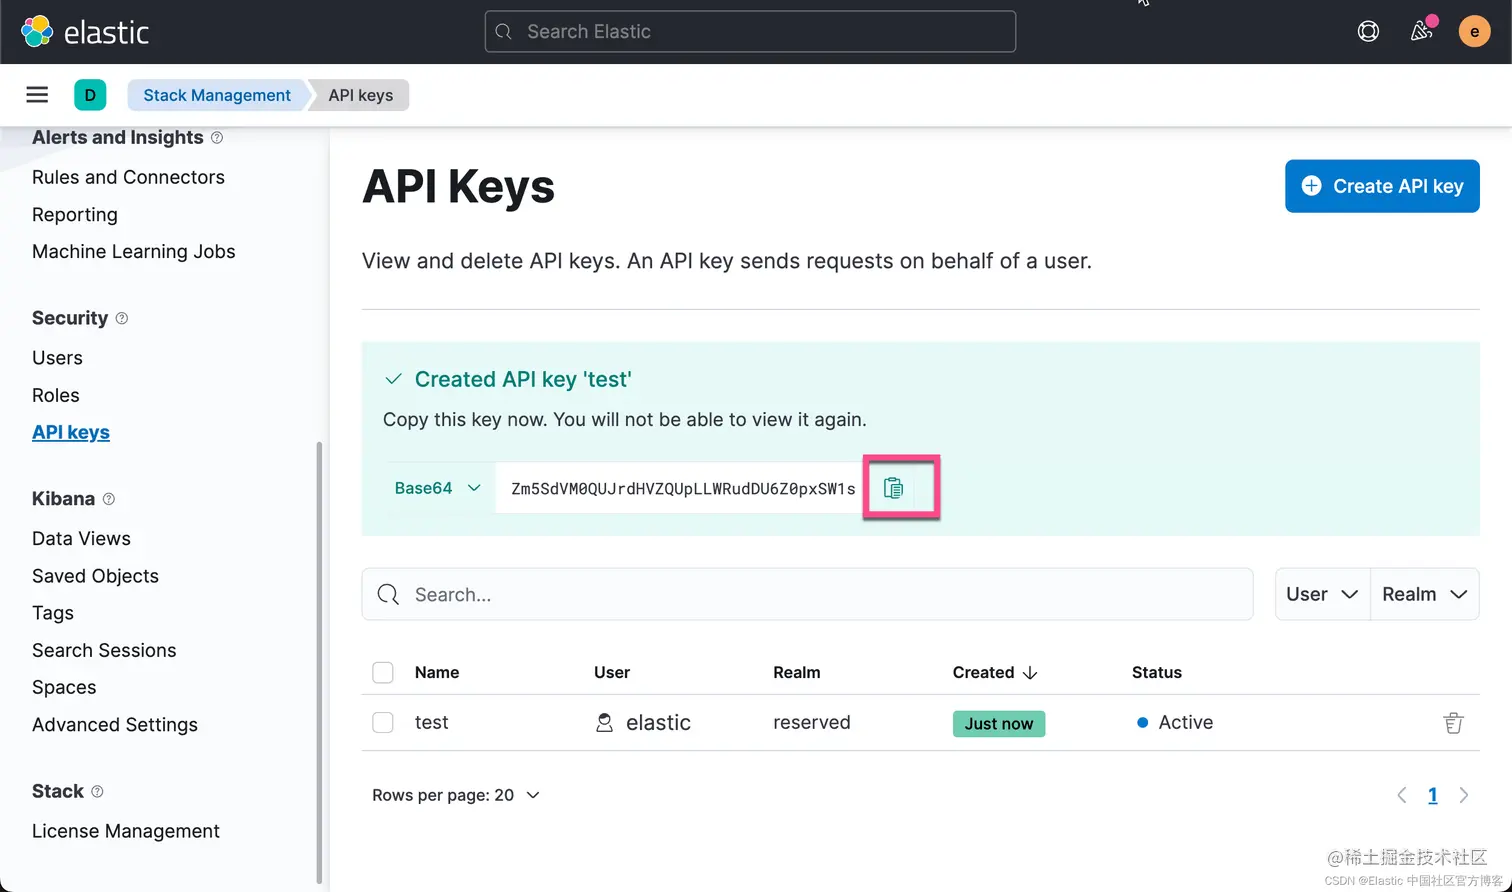Click the Alerts and Insights help icon
Screen dimensions: 1512x892
[217, 138]
